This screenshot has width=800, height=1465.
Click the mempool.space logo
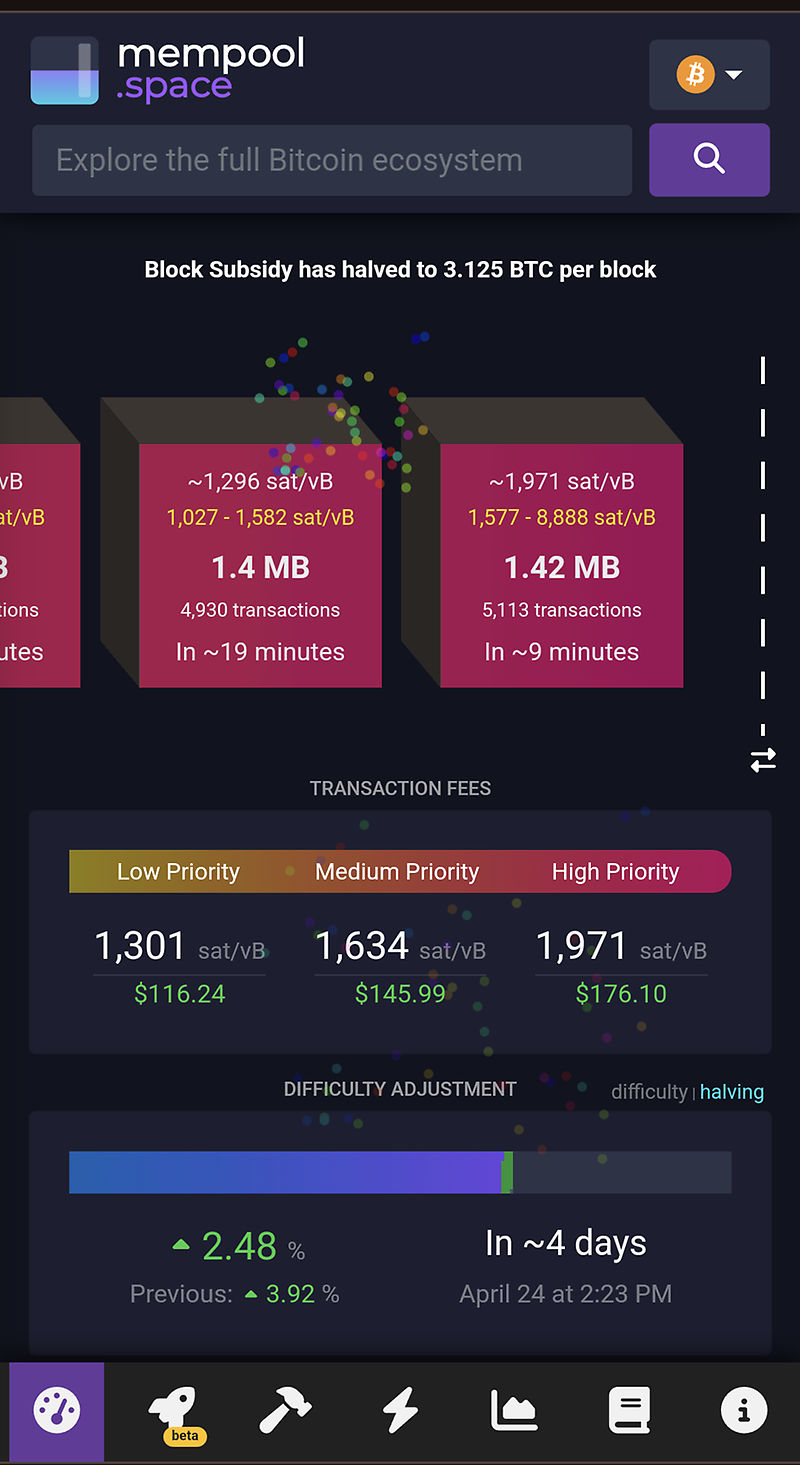tap(168, 70)
